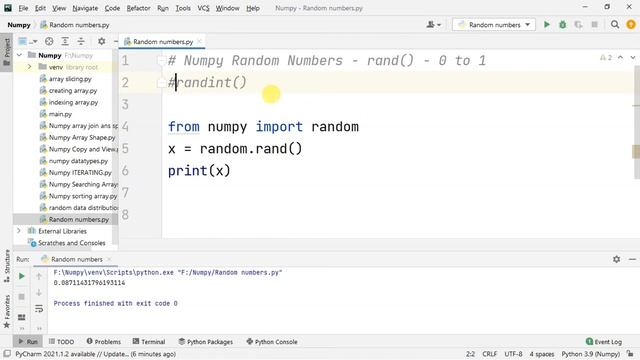Viewport: 640px width, 360px height.
Task: Open the Problems tool window
Action: pyautogui.click(x=103, y=342)
